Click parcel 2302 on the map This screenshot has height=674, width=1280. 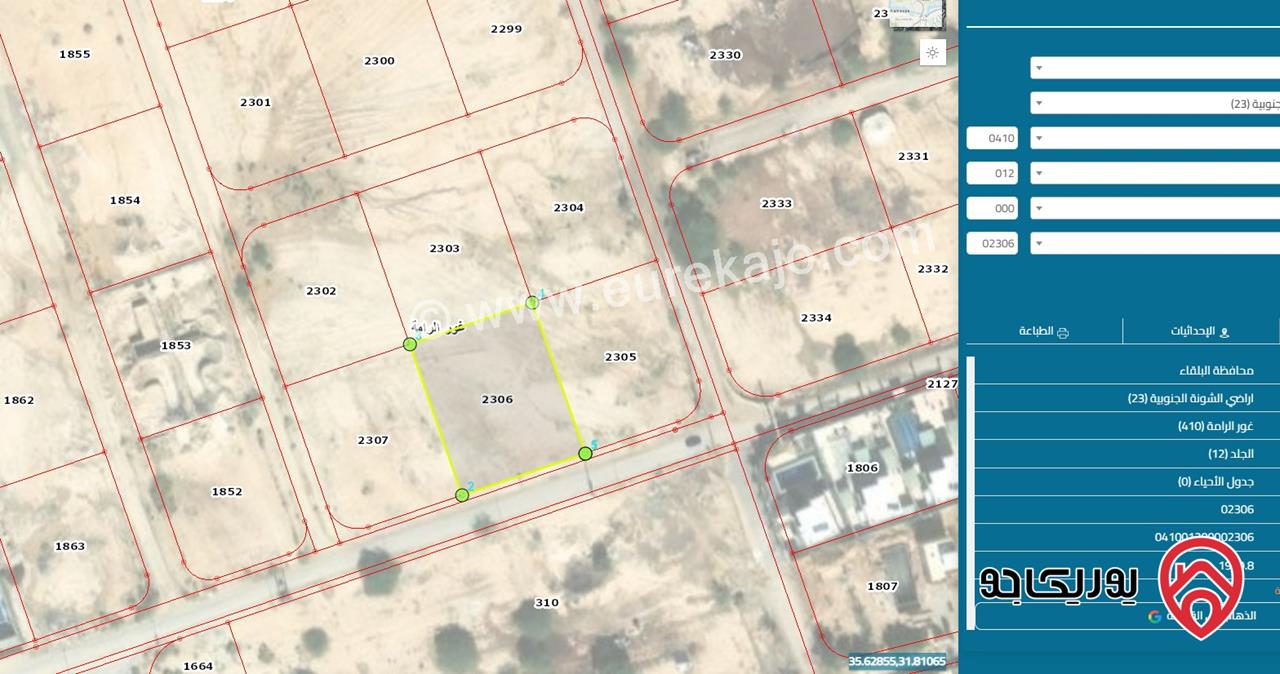[321, 291]
